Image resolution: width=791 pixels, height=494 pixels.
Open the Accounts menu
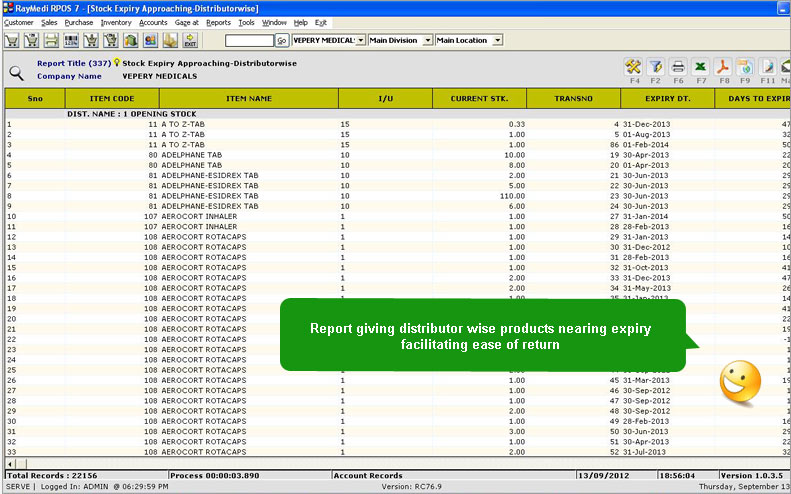pos(153,23)
